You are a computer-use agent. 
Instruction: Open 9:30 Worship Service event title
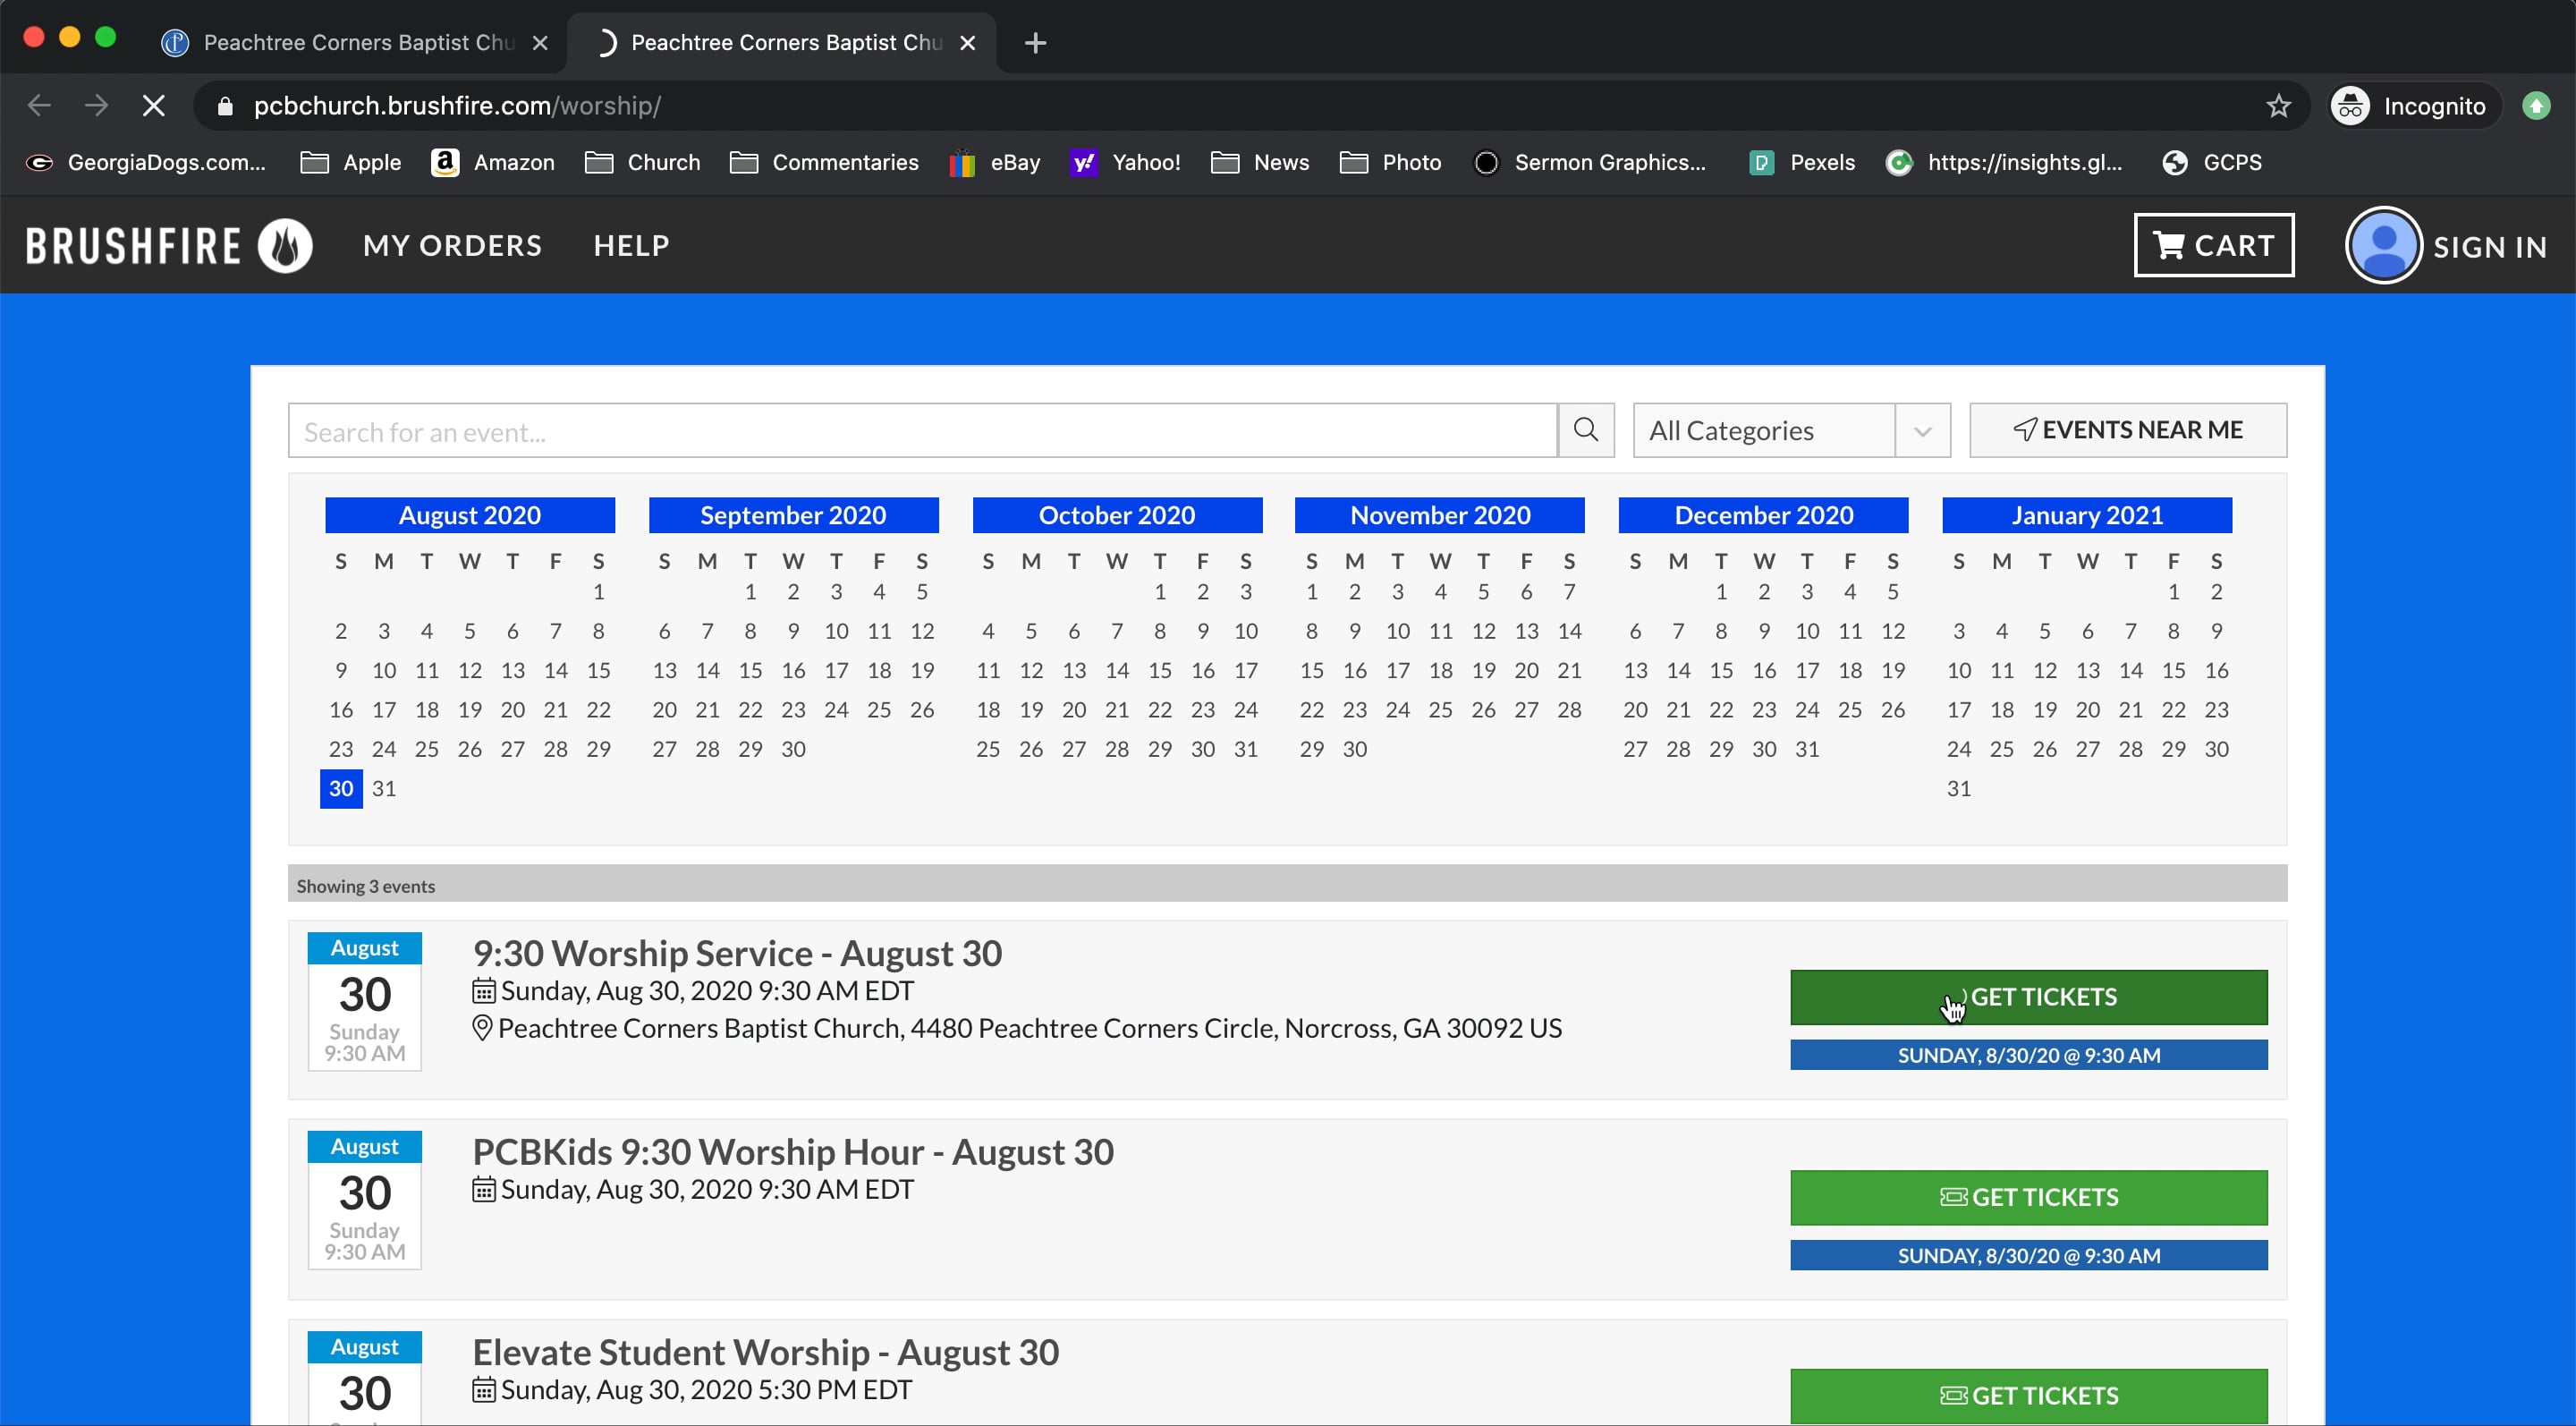click(737, 953)
